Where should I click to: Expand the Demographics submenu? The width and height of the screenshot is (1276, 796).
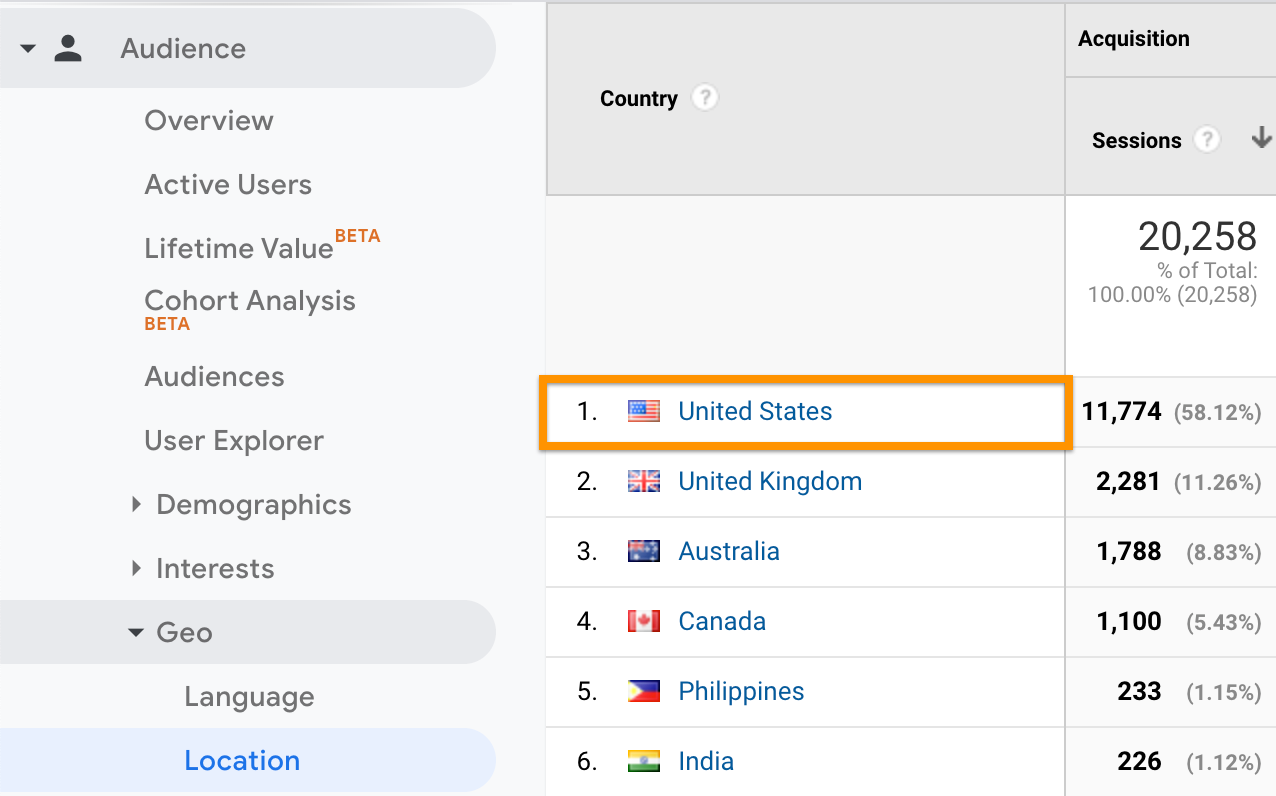(137, 505)
